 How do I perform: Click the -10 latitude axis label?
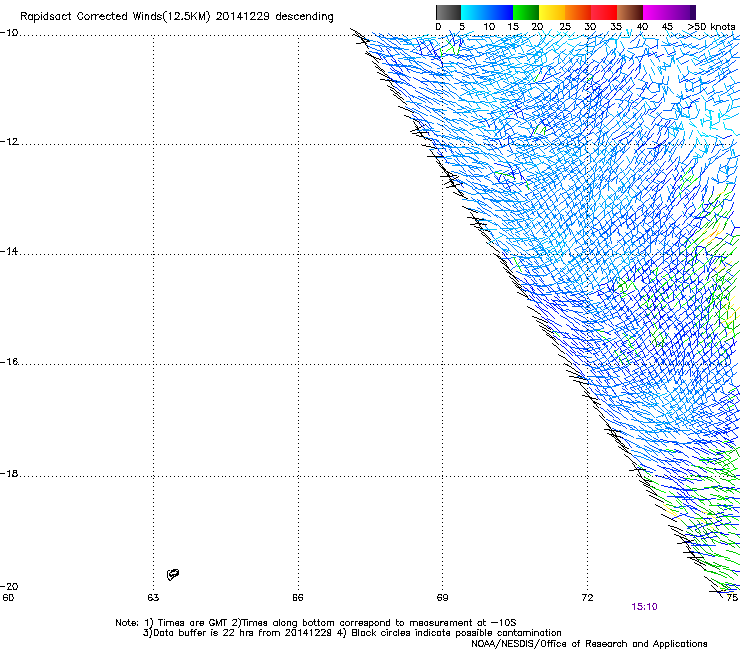point(9,33)
